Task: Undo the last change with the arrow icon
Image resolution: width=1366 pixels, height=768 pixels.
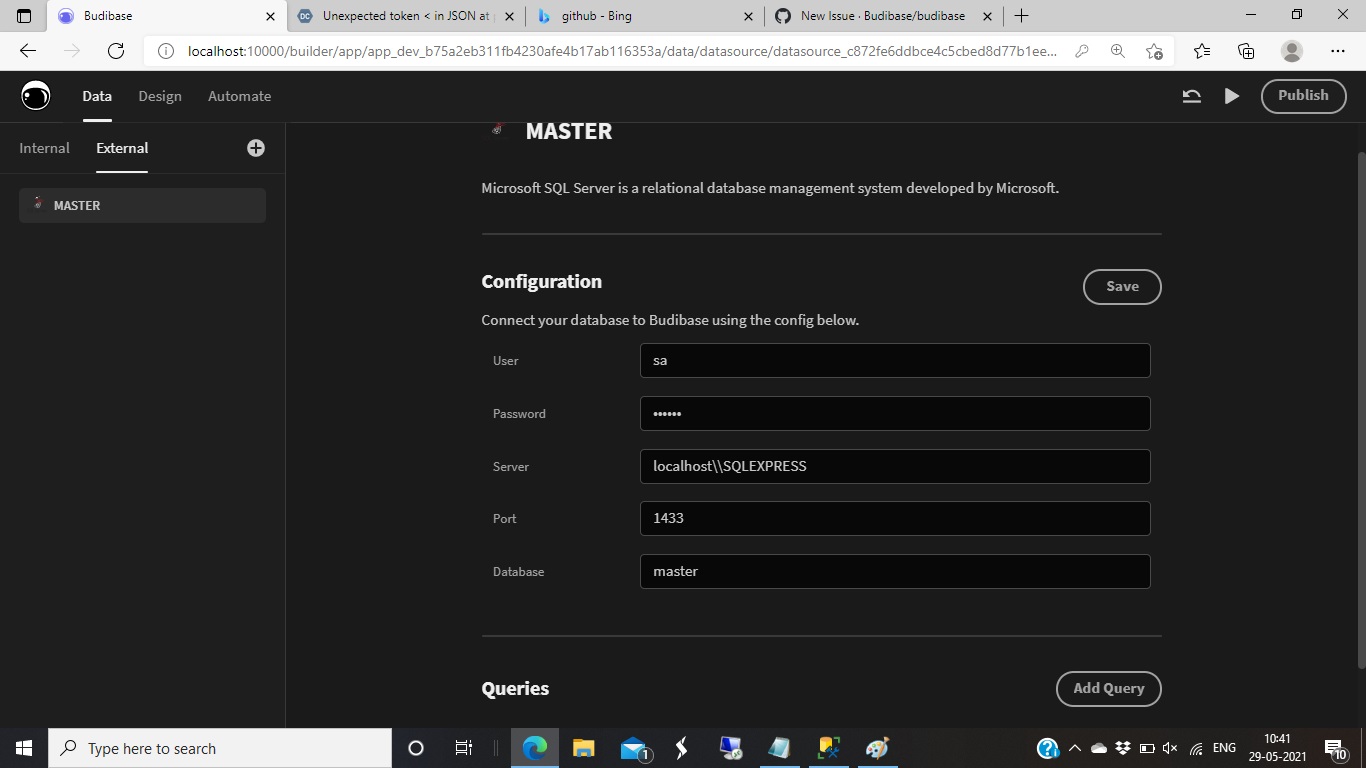Action: (x=1190, y=95)
